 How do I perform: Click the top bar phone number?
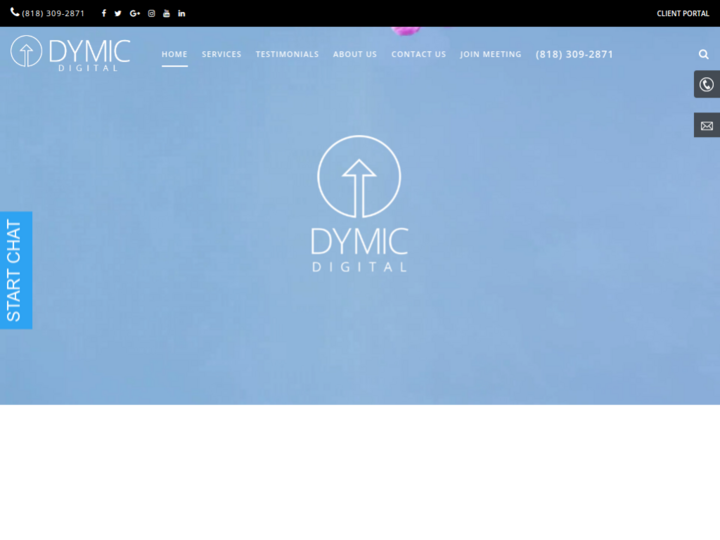[x=48, y=14]
